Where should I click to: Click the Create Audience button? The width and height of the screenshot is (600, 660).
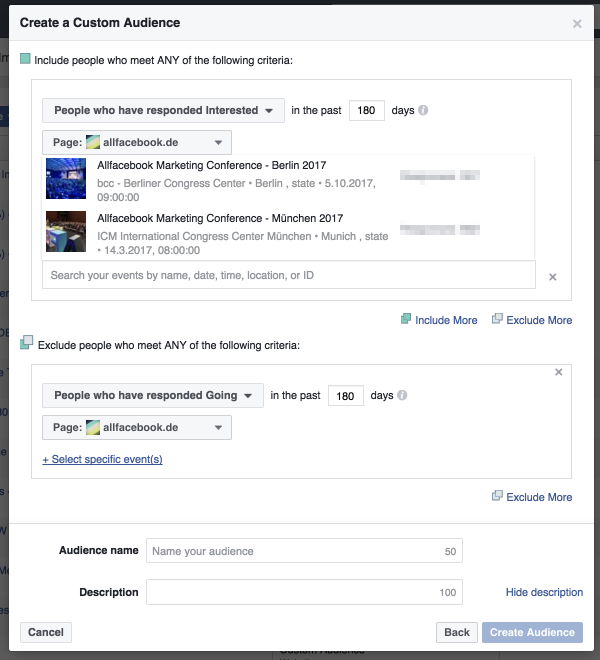click(x=532, y=632)
